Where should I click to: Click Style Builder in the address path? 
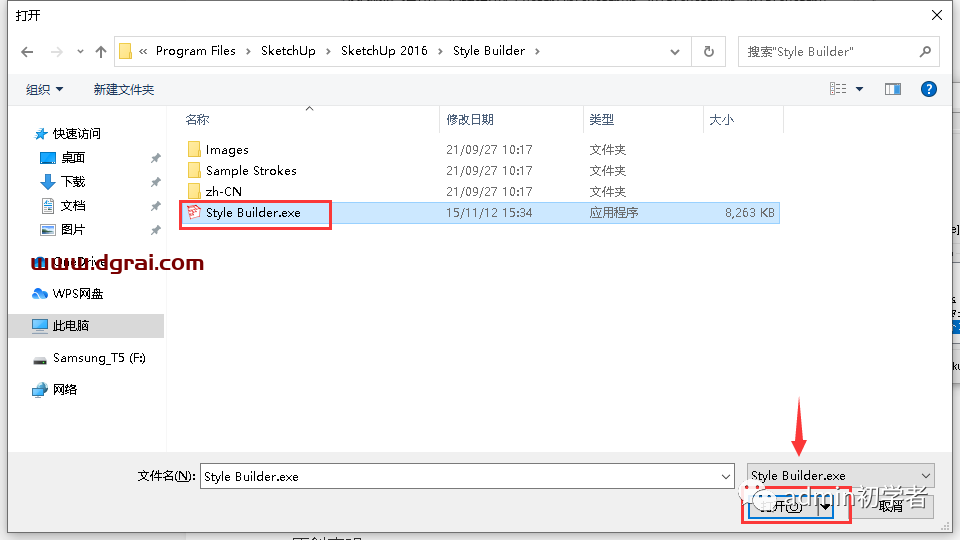point(489,51)
